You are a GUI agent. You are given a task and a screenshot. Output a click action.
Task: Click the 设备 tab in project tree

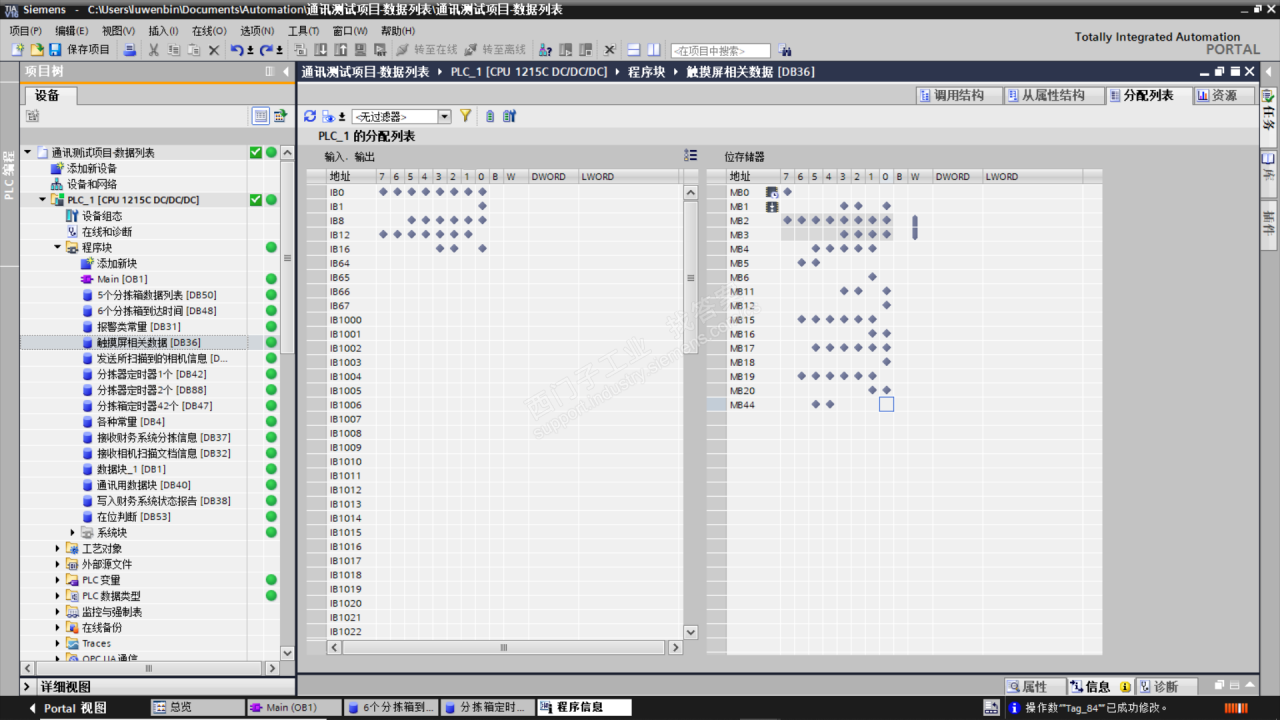(x=47, y=95)
